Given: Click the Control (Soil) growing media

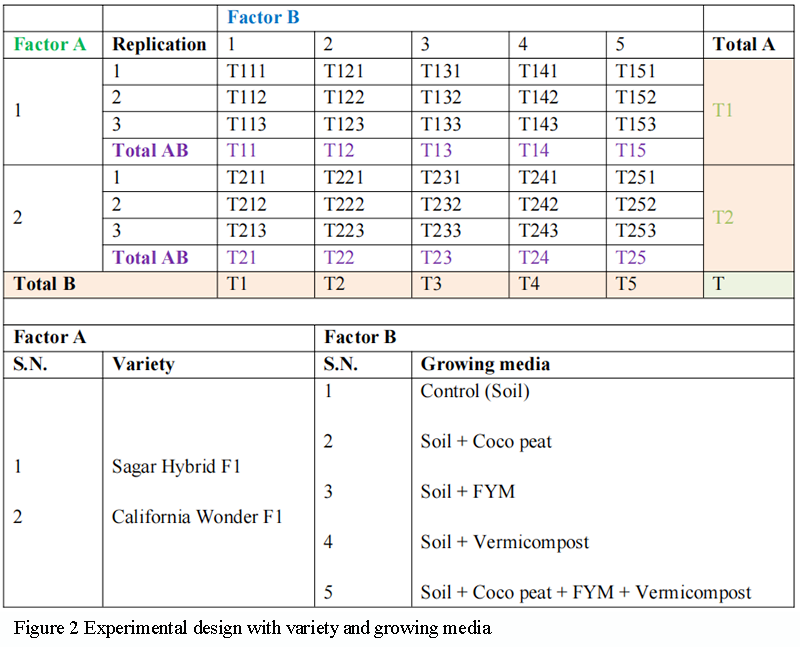Looking at the screenshot, I should (x=475, y=391).
